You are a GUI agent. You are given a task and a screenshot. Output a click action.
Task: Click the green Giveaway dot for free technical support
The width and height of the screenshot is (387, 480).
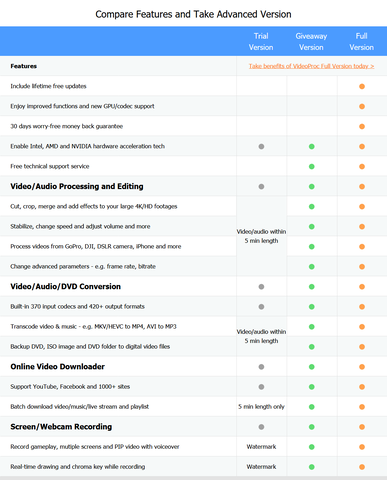click(x=312, y=166)
